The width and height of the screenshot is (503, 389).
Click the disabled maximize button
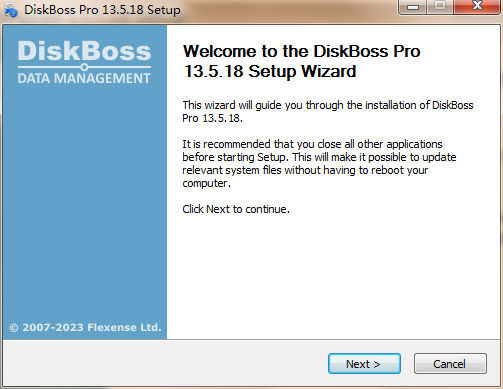pyautogui.click(x=440, y=6)
